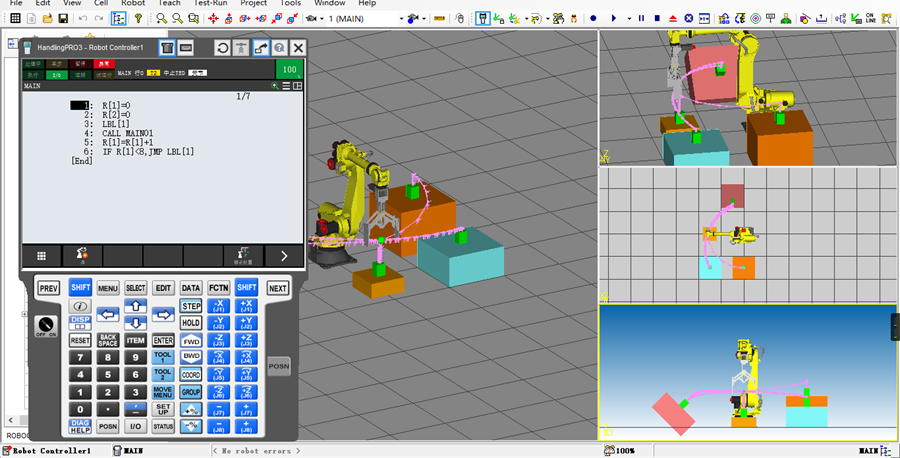This screenshot has height=458, width=900.
Task: Toggle the cell browser tree icon
Action: click(x=118, y=18)
